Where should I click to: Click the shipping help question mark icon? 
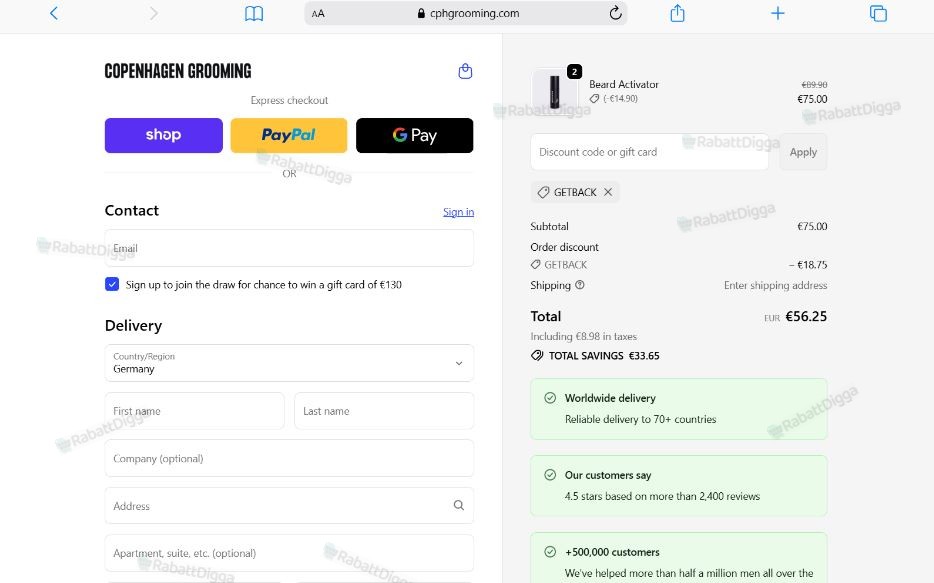[580, 285]
